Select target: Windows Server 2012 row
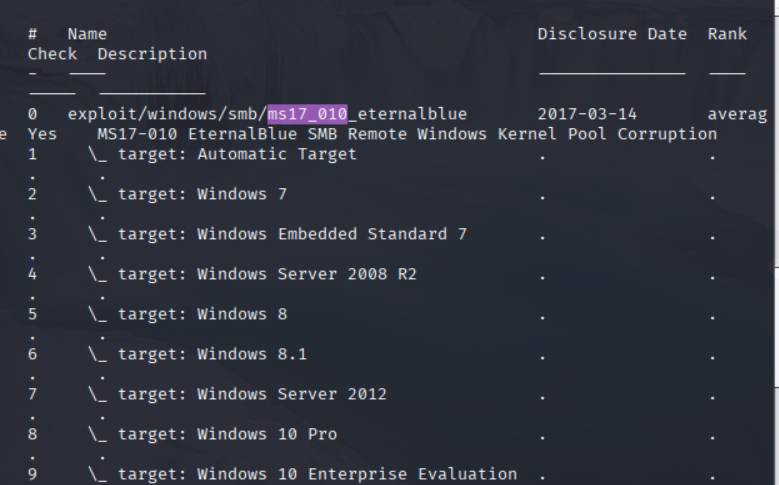Image resolution: width=779 pixels, height=485 pixels. pos(237,394)
